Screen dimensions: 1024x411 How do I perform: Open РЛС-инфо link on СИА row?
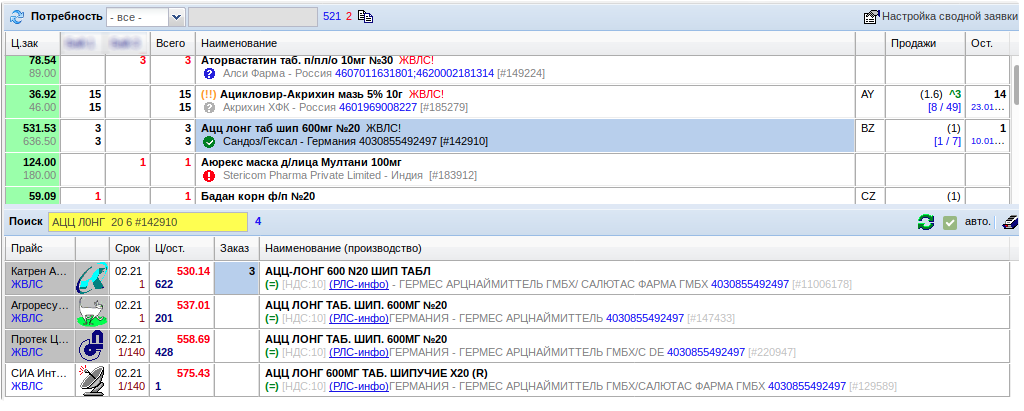tap(359, 386)
